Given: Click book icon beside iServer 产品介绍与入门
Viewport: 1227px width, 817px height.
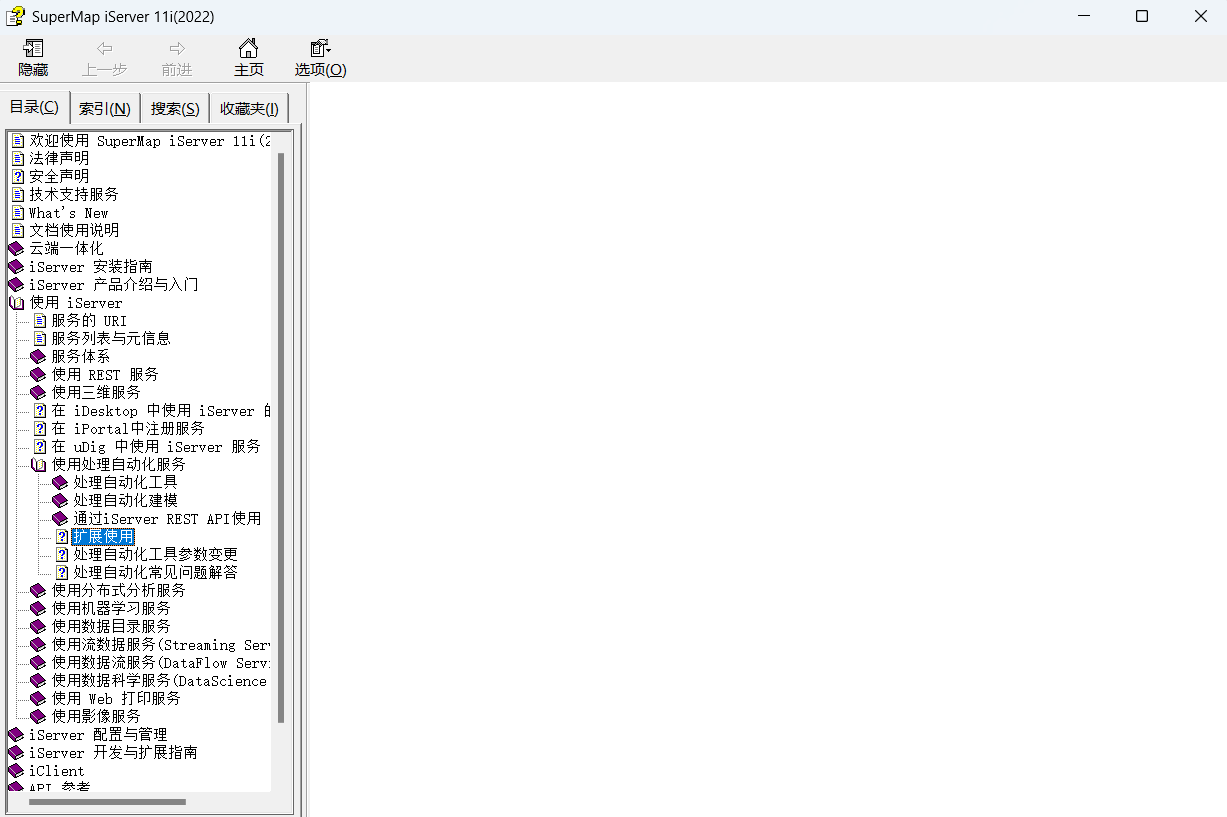Looking at the screenshot, I should [16, 284].
